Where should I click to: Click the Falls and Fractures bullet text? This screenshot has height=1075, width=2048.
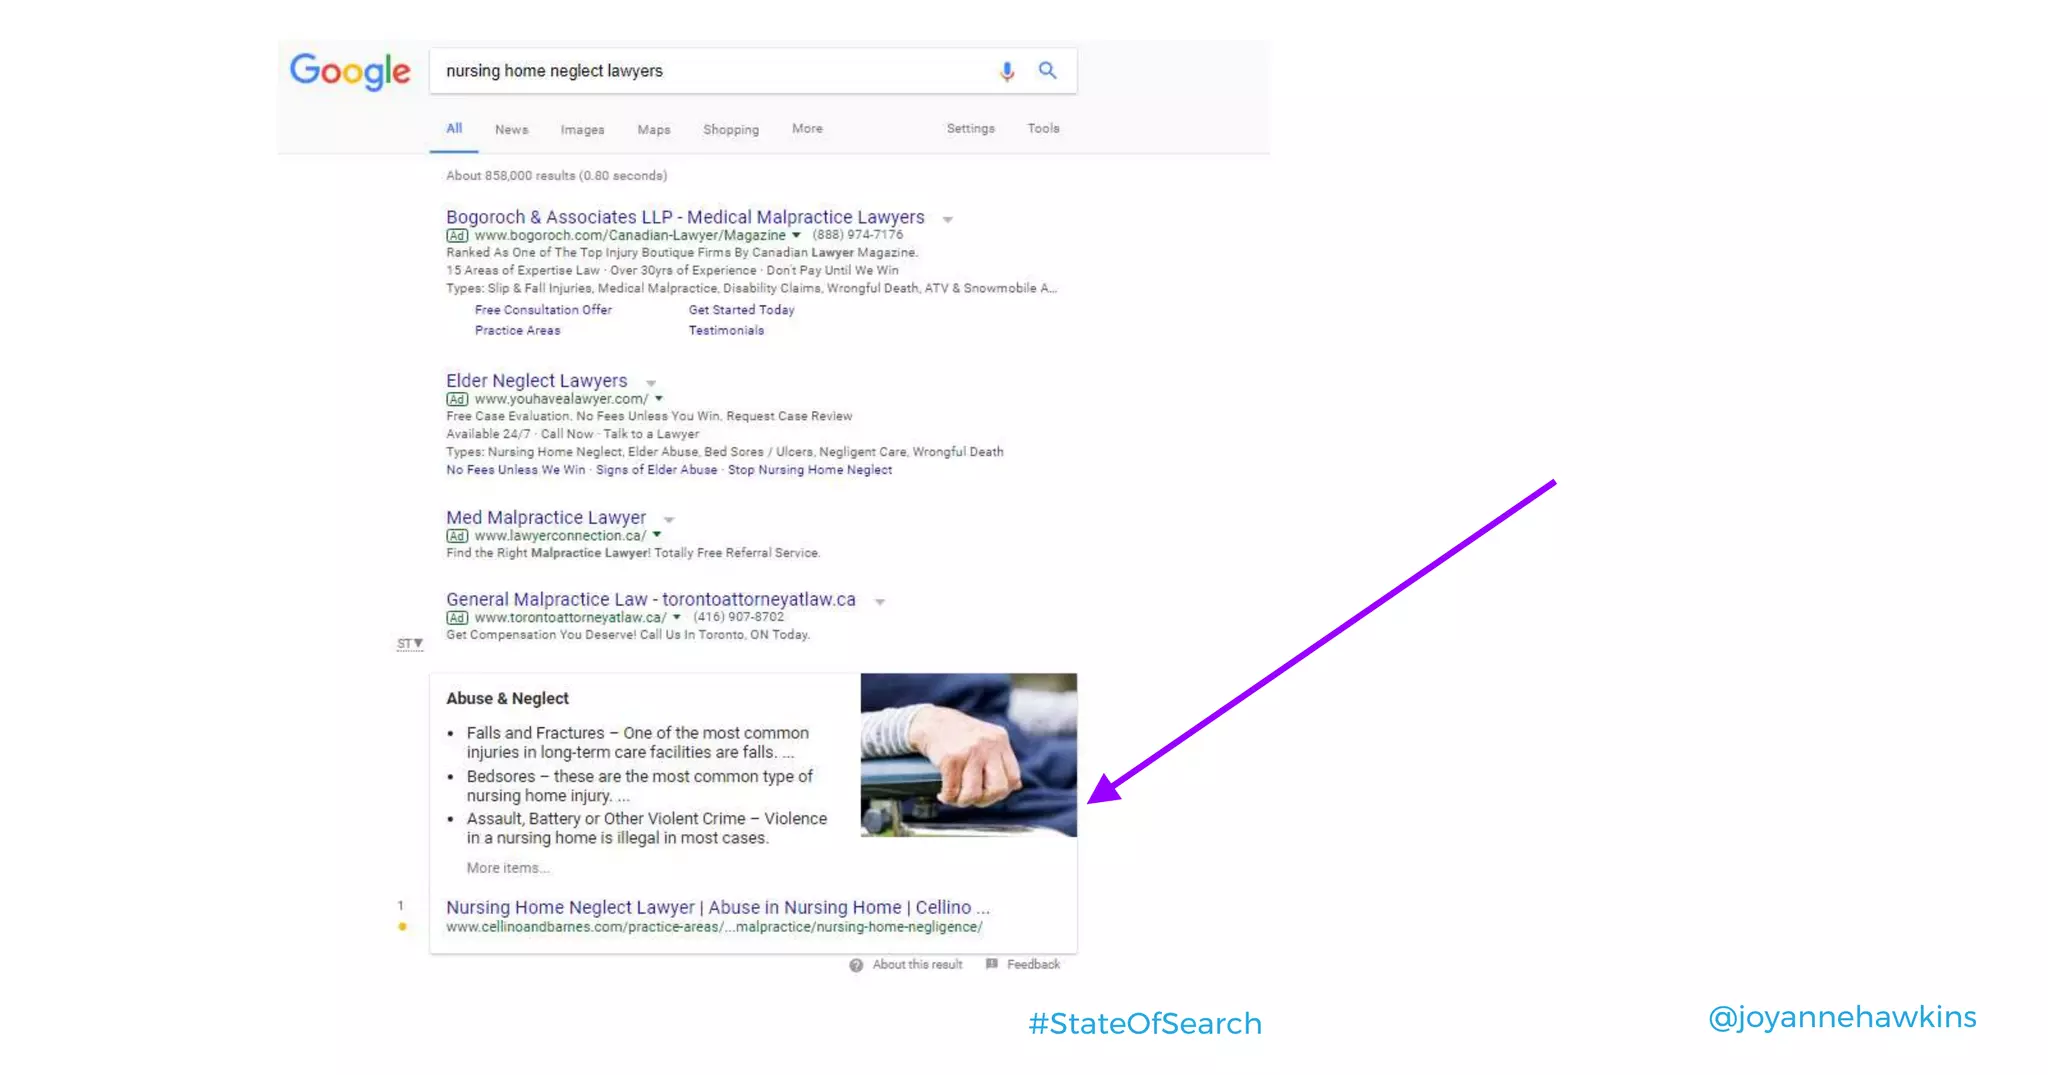point(637,743)
